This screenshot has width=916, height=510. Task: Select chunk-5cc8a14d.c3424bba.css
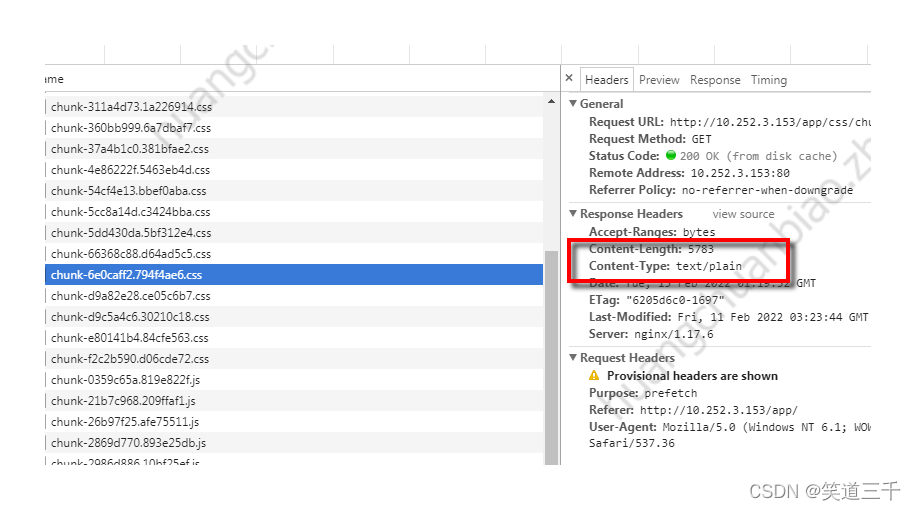(x=294, y=212)
